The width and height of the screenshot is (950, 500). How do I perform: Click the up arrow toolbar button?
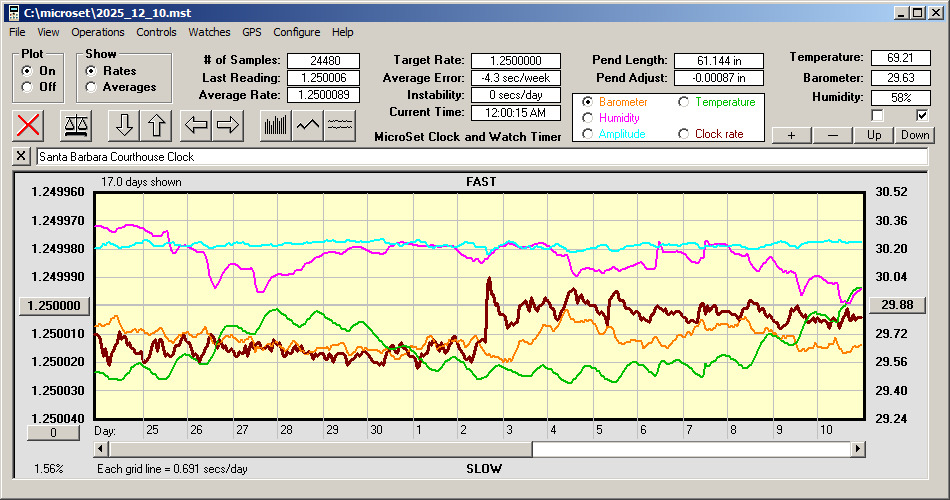[157, 125]
